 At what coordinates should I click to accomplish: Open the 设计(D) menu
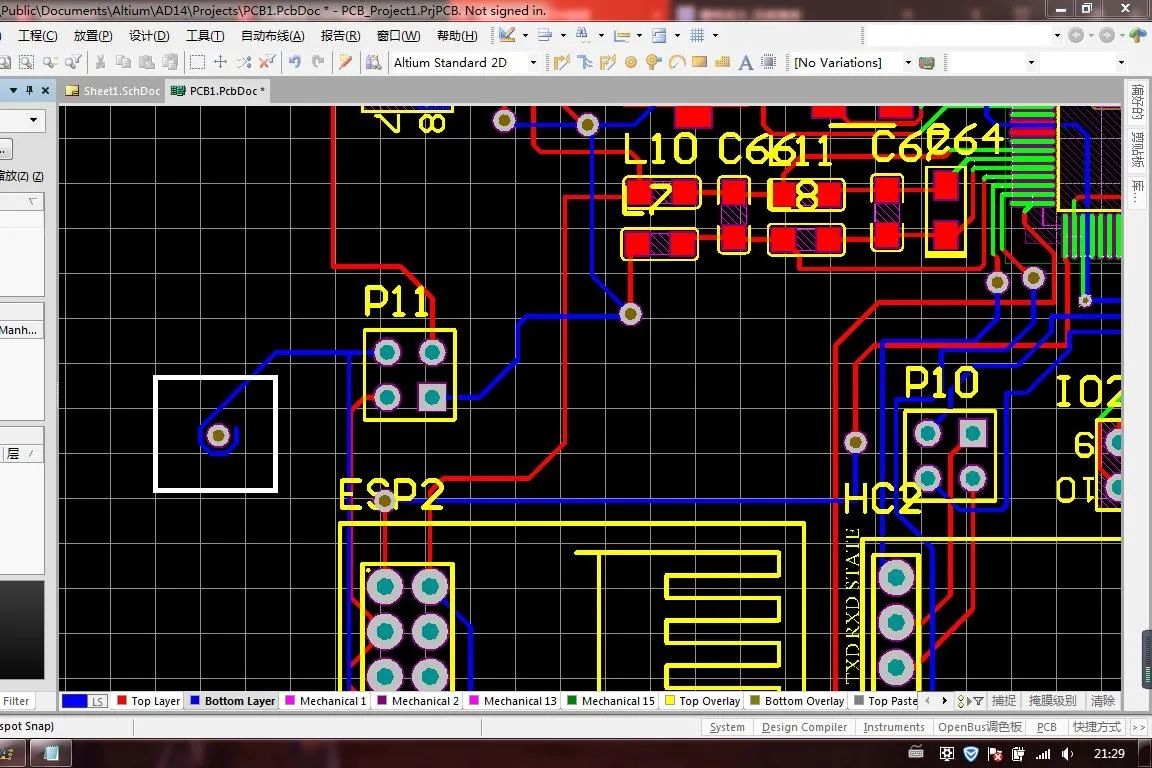(x=149, y=35)
